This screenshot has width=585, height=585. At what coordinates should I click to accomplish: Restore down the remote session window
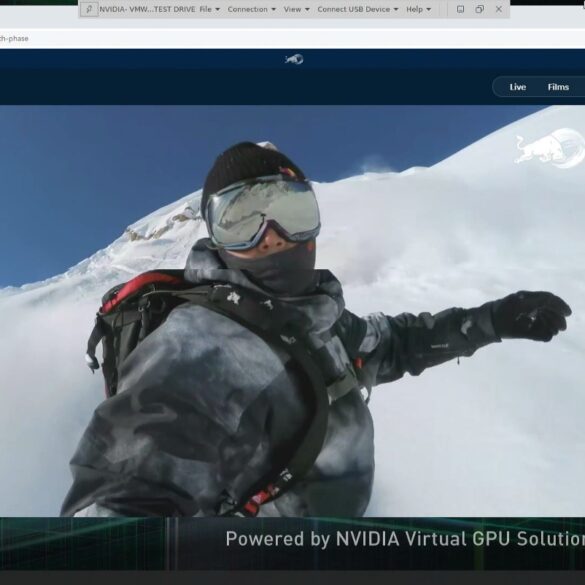[479, 9]
